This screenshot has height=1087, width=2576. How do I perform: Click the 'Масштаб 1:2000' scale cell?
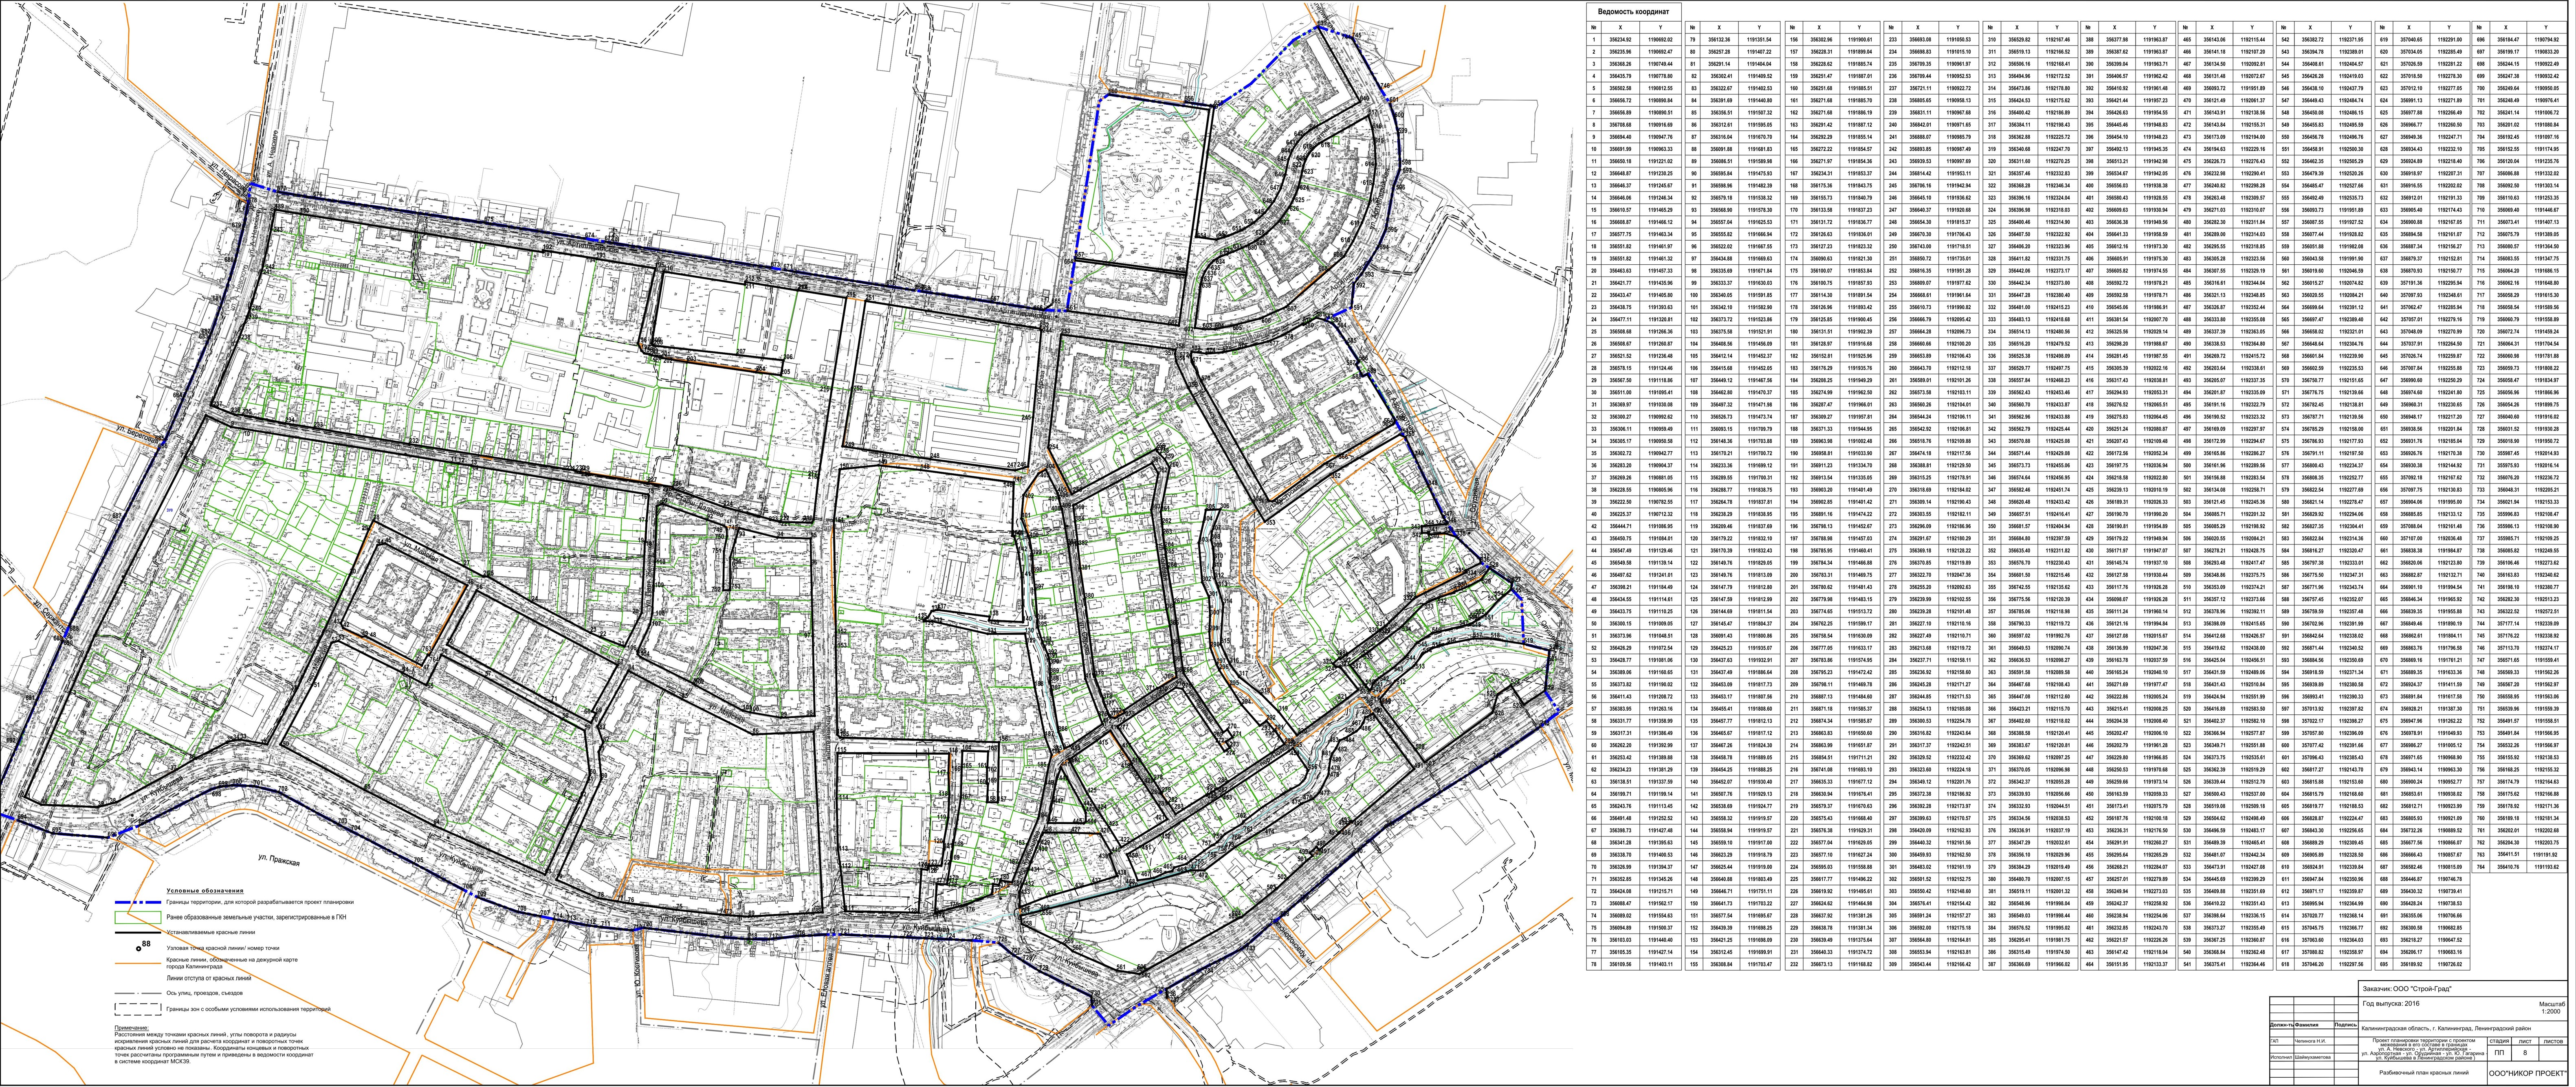click(2551, 1008)
